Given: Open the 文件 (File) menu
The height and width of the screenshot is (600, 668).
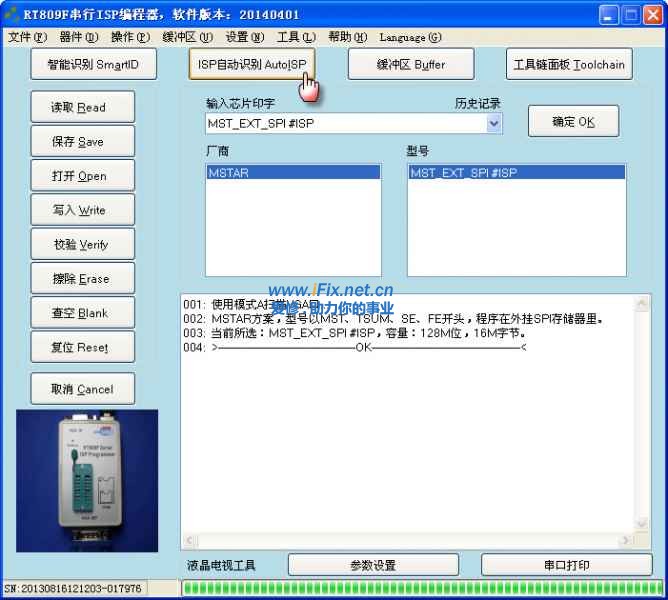Looking at the screenshot, I should [x=27, y=37].
